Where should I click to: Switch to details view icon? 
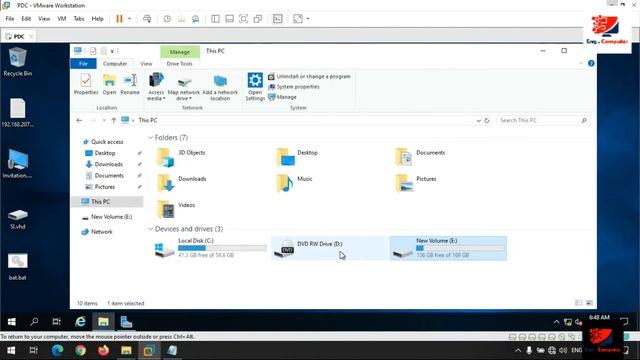point(578,303)
